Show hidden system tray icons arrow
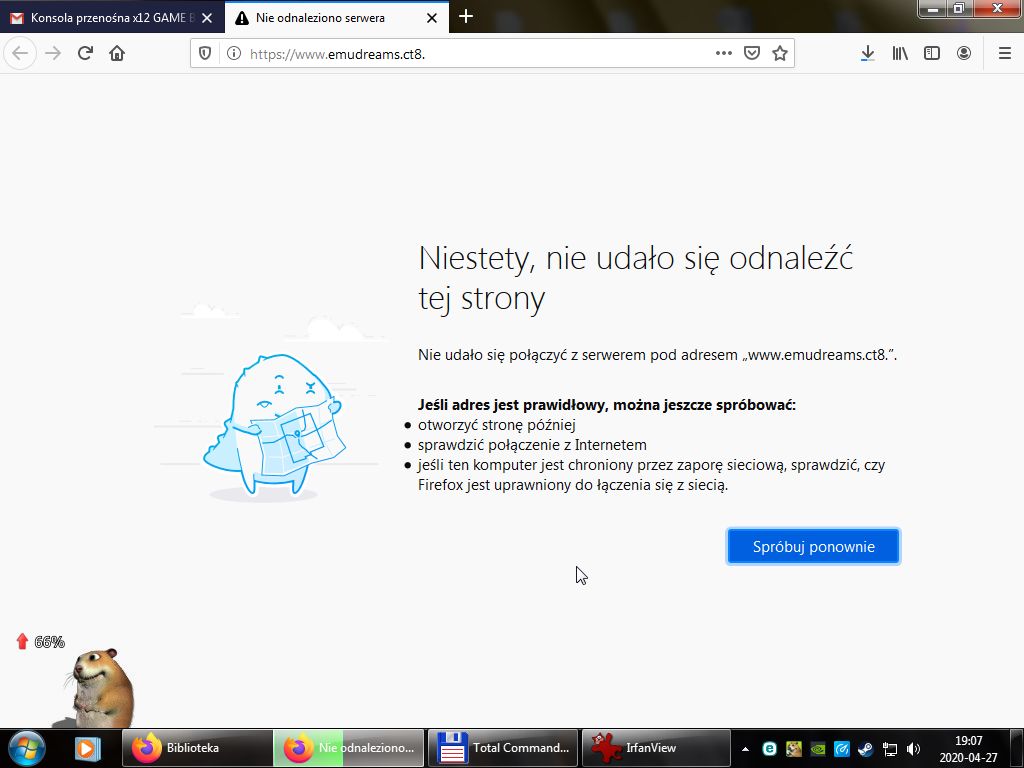This screenshot has width=1024, height=768. (745, 748)
